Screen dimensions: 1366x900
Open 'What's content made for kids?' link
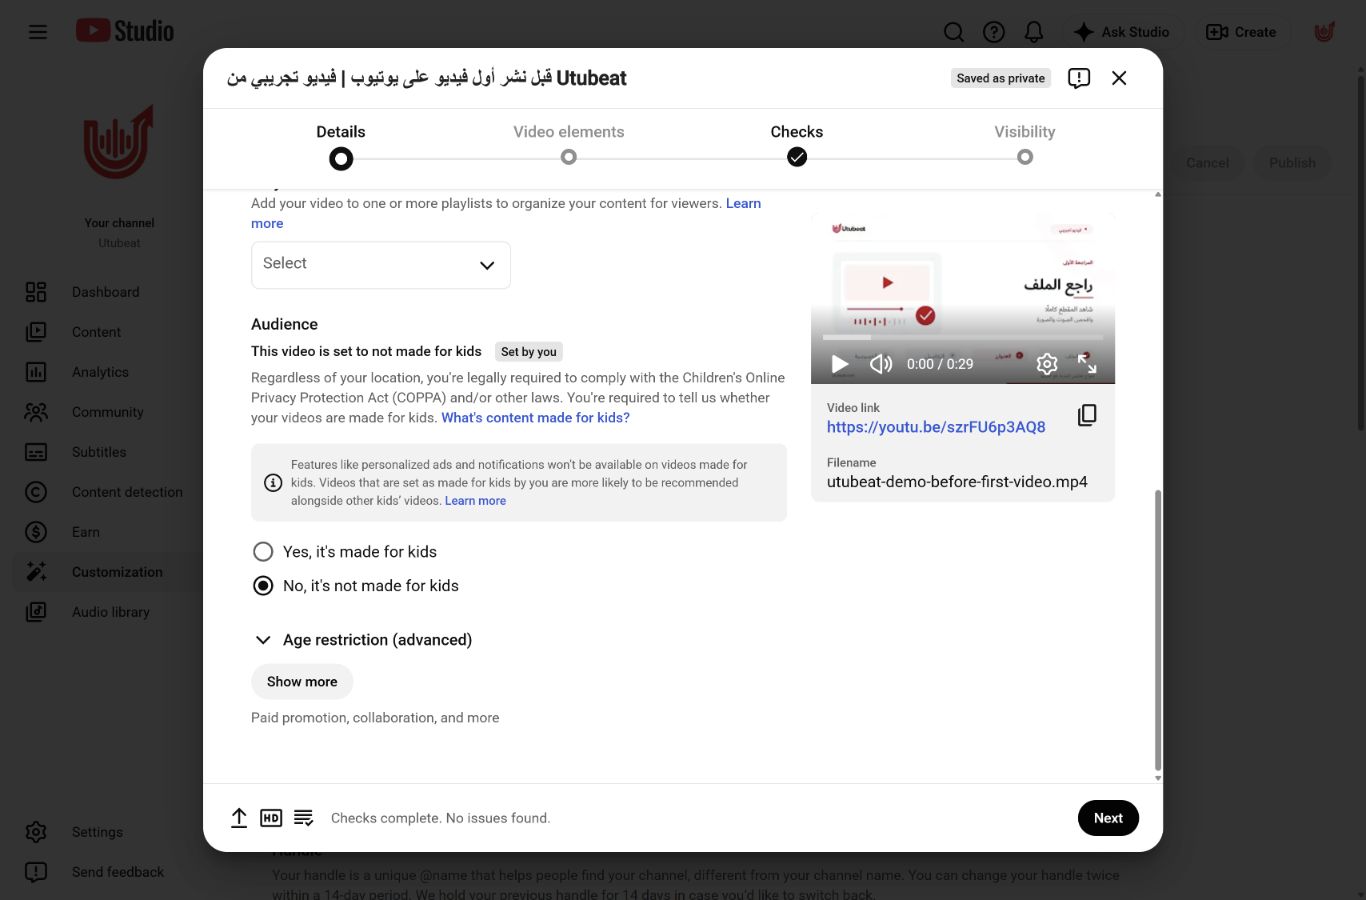(x=536, y=418)
